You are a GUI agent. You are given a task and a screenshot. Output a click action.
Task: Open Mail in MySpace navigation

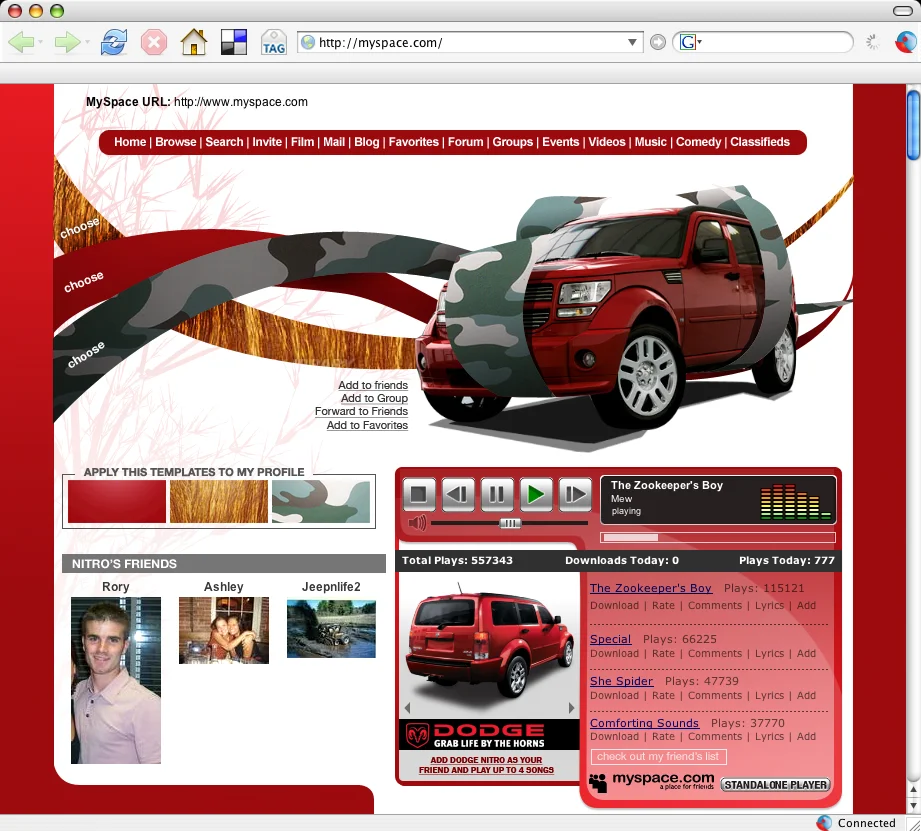tap(334, 142)
